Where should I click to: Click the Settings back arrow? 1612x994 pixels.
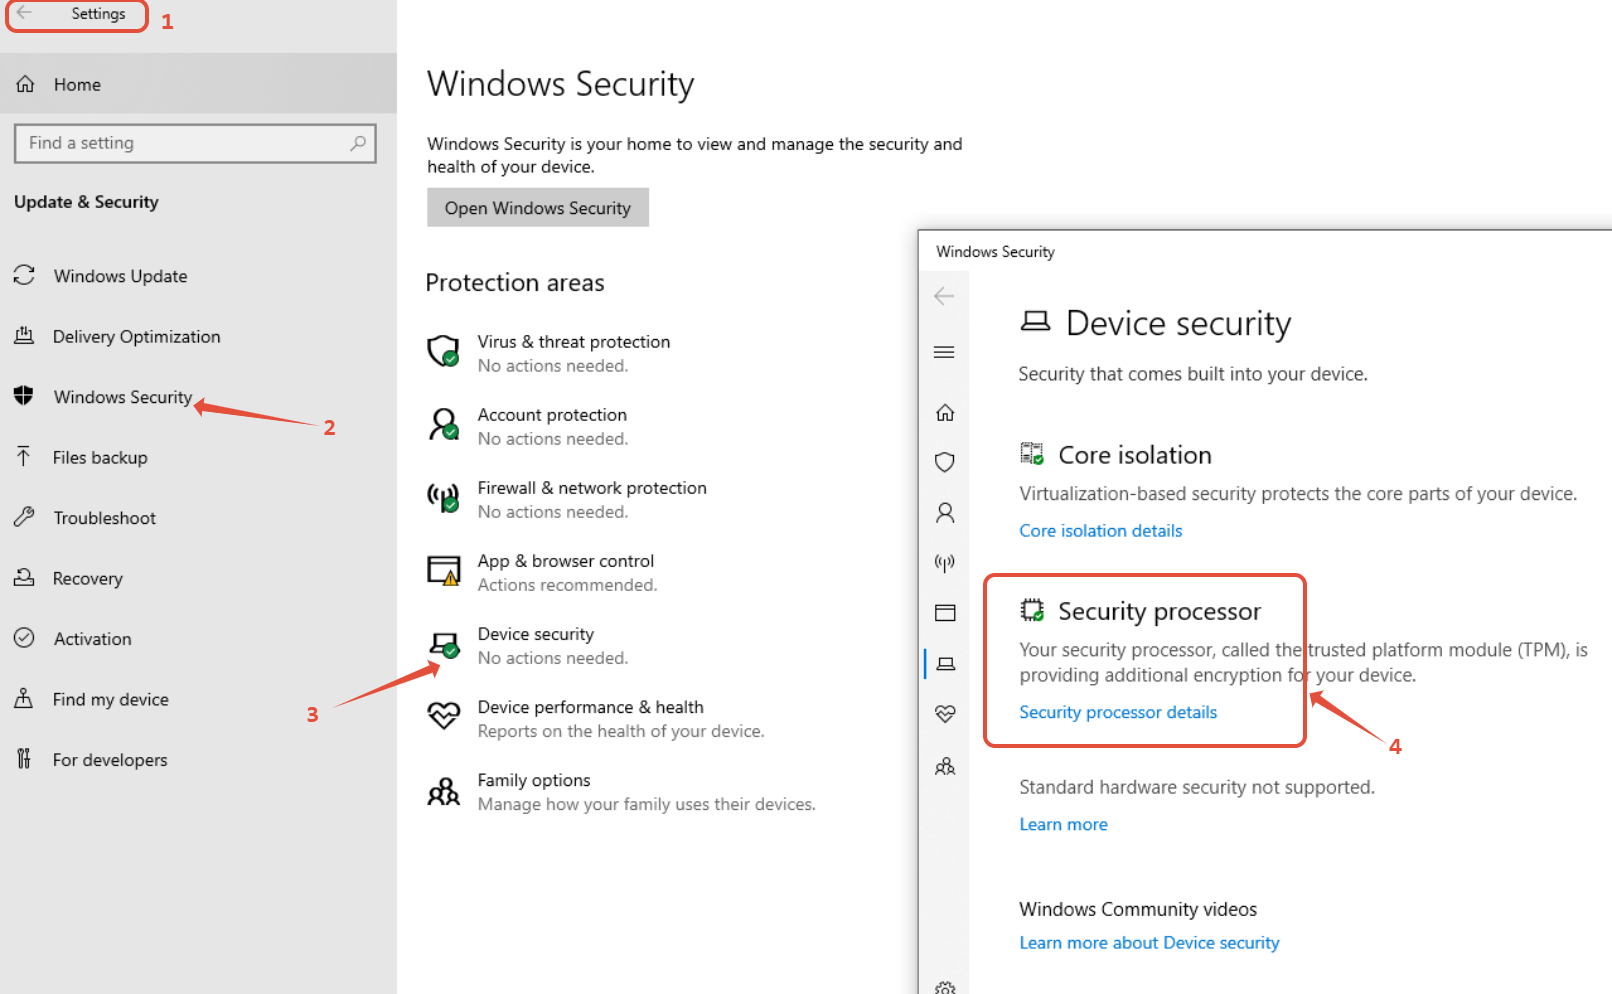coord(24,14)
